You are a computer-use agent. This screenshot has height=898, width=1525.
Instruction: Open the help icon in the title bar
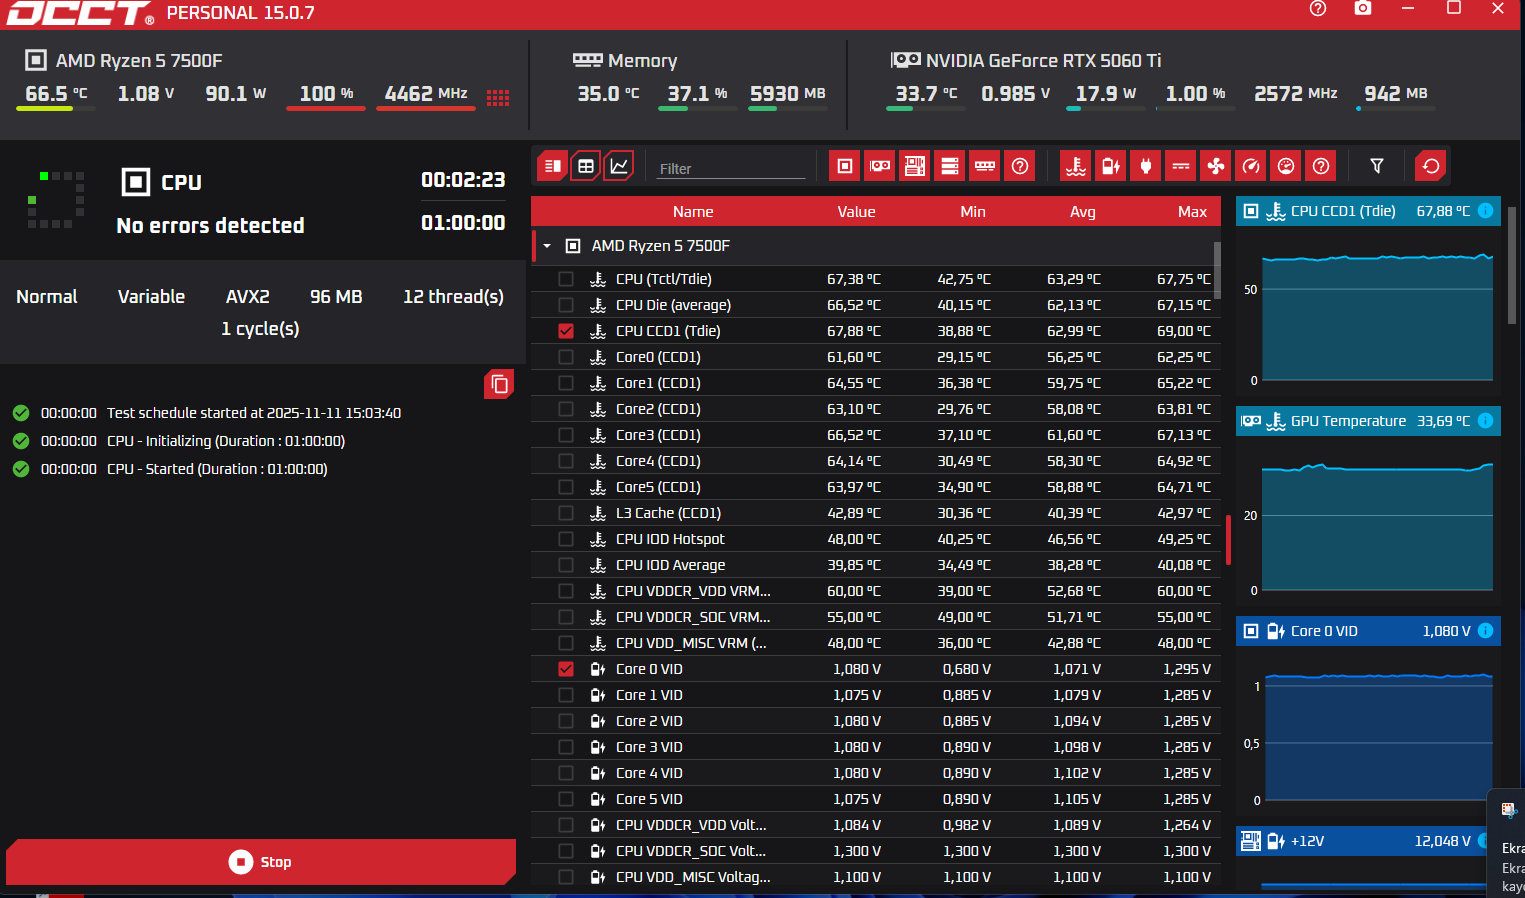pyautogui.click(x=1318, y=8)
